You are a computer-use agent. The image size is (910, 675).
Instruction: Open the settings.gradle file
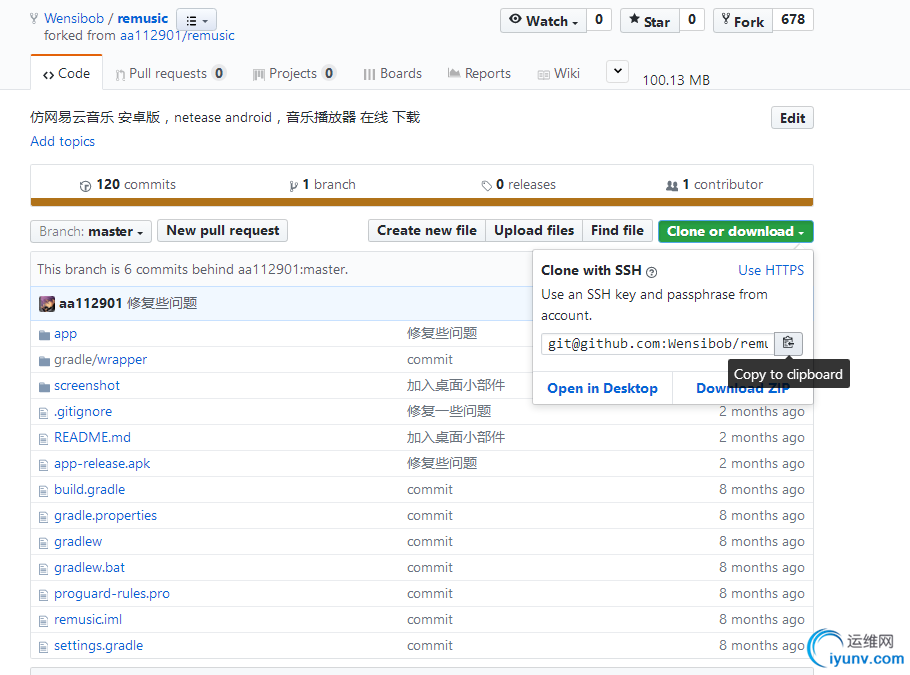point(99,645)
